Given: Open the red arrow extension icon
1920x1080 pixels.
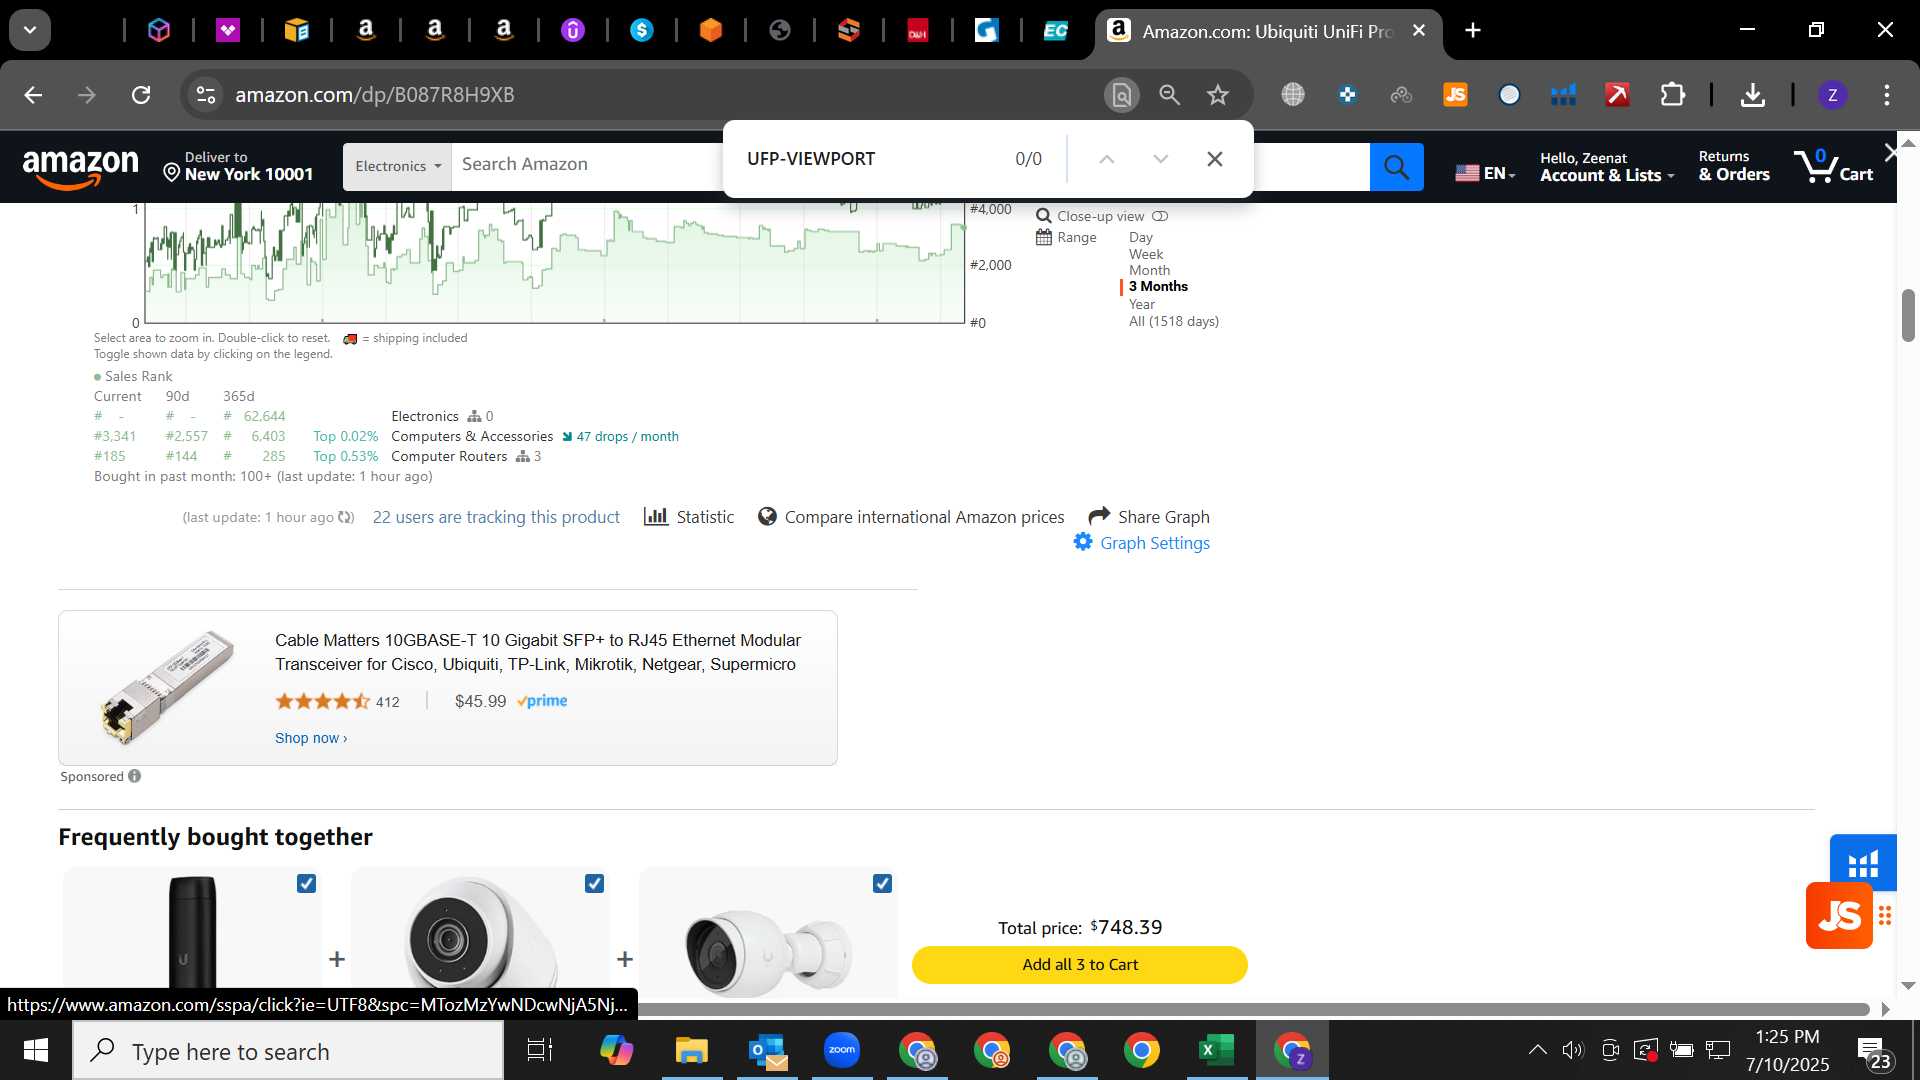Looking at the screenshot, I should (x=1617, y=95).
